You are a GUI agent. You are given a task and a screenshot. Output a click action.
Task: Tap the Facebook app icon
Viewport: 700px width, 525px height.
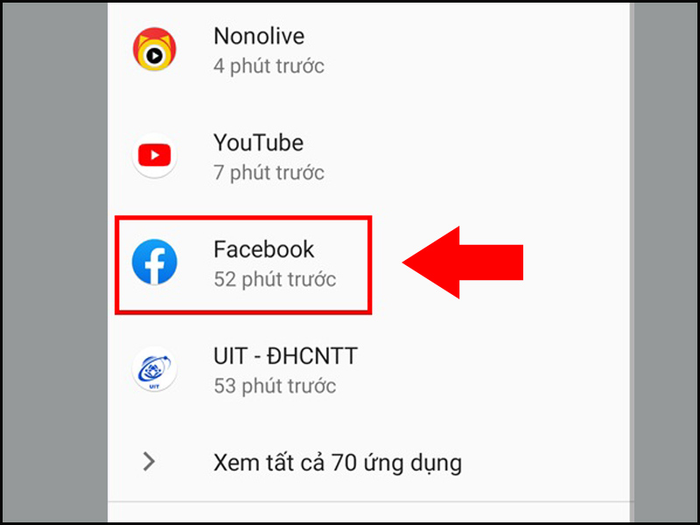tap(154, 262)
